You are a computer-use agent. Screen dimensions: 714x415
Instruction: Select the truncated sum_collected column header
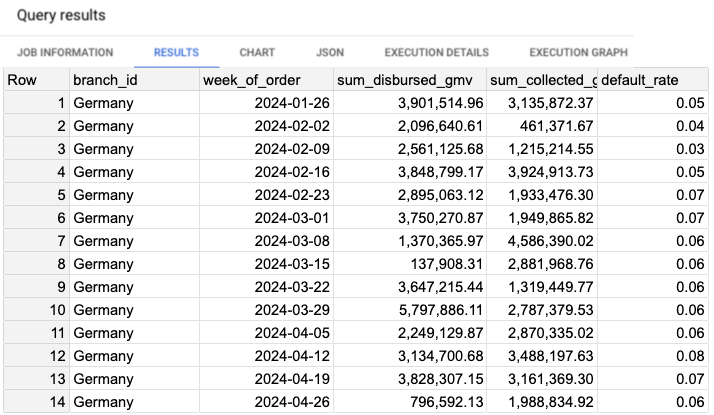pyautogui.click(x=541, y=80)
